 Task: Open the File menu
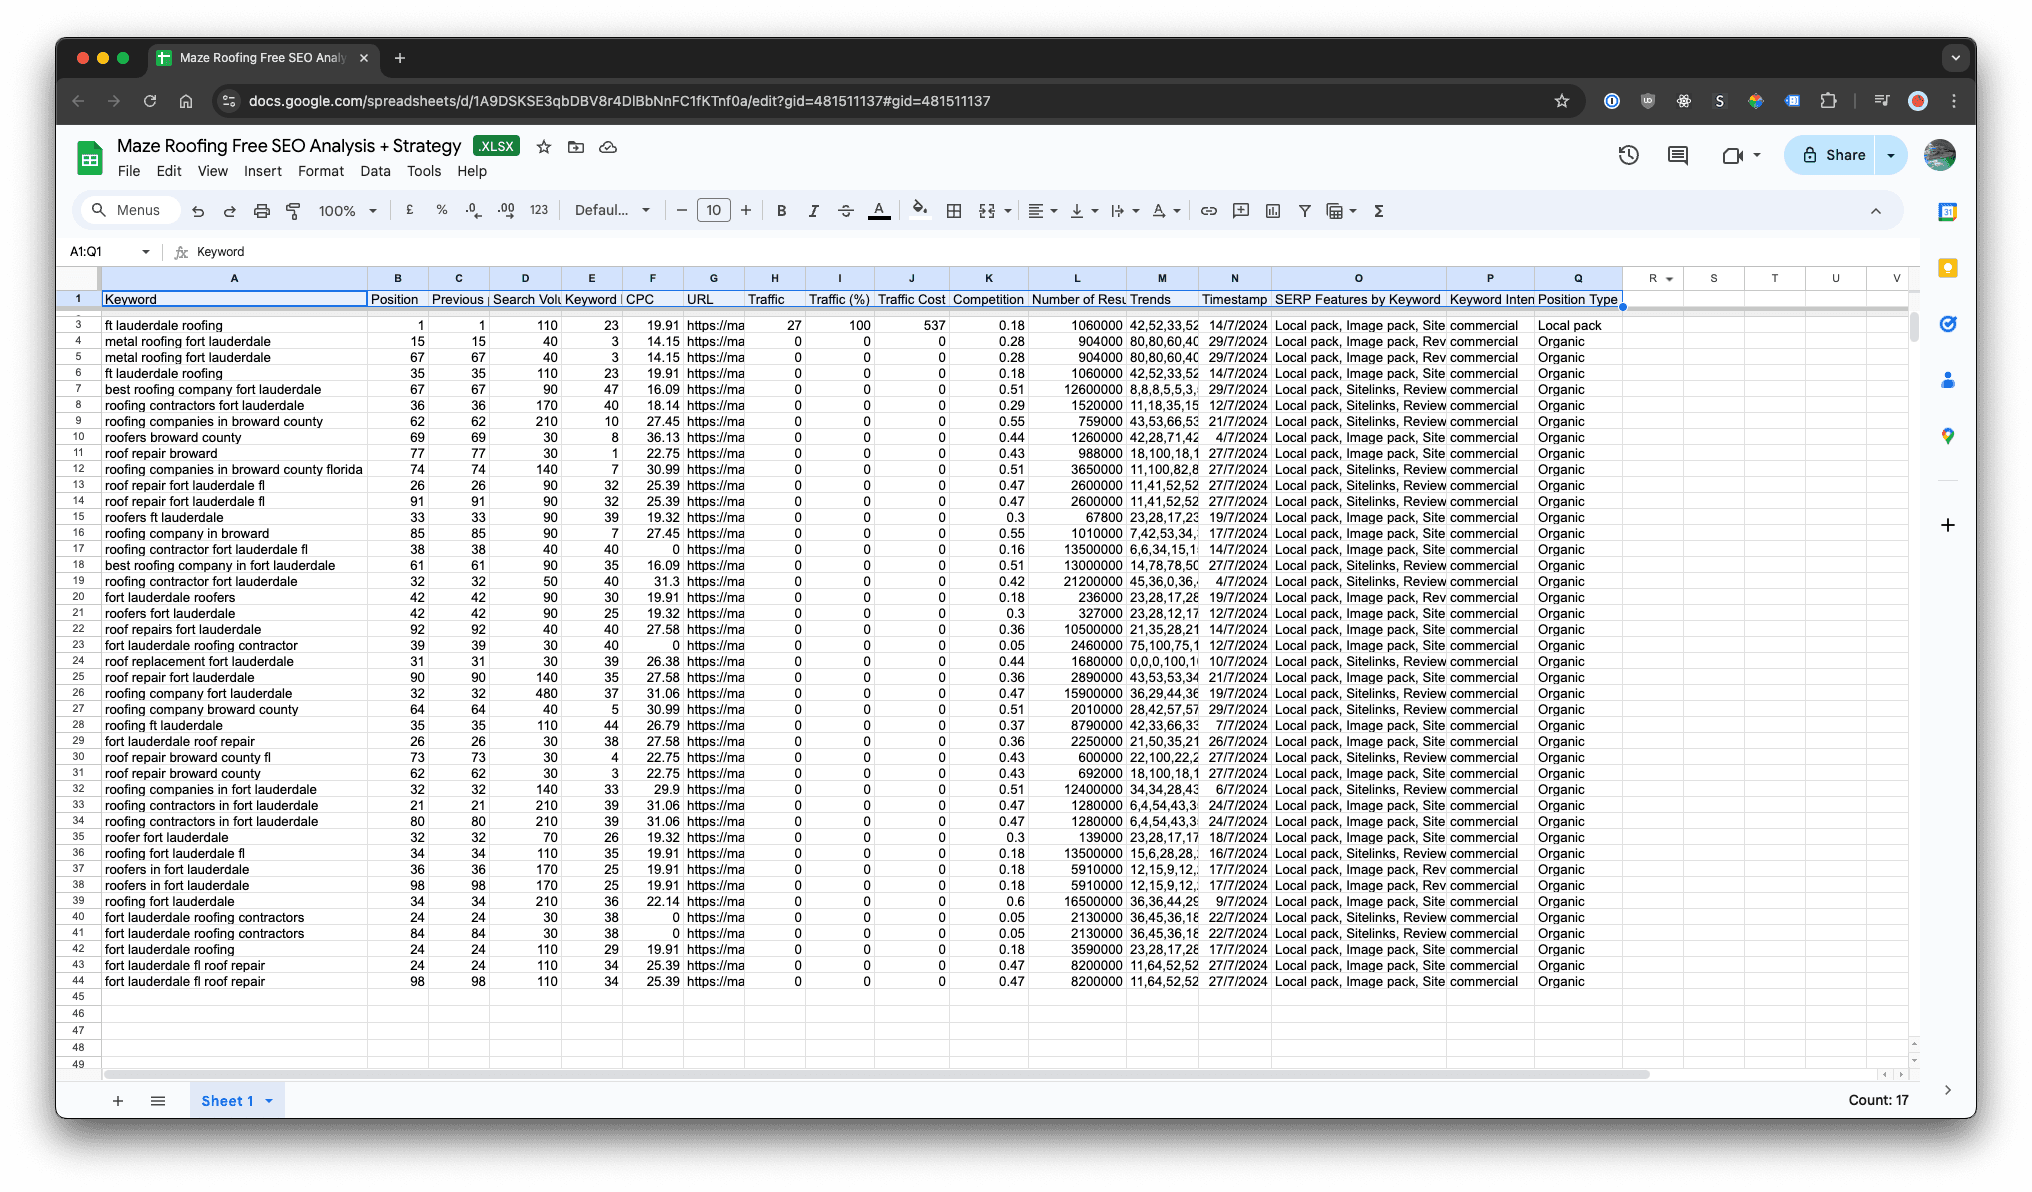tap(129, 171)
